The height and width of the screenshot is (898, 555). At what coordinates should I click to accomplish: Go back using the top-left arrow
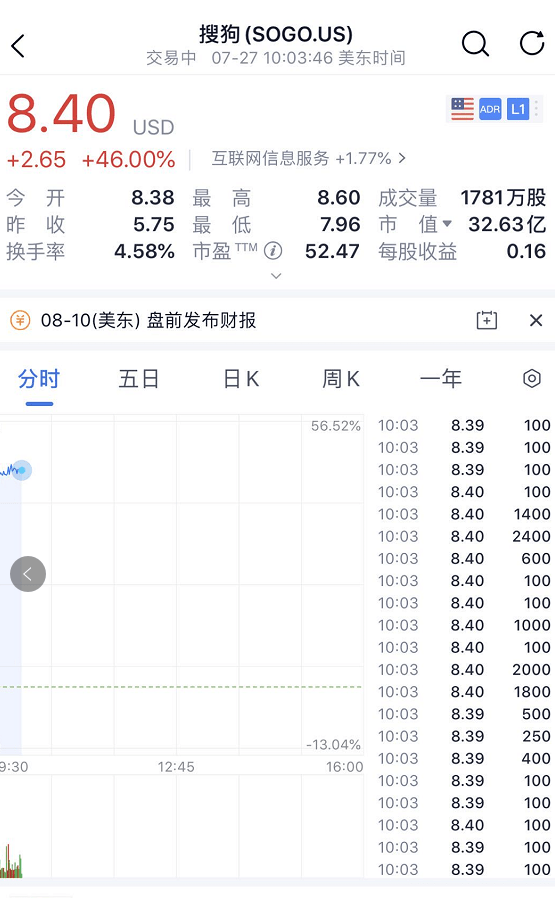pyautogui.click(x=18, y=46)
